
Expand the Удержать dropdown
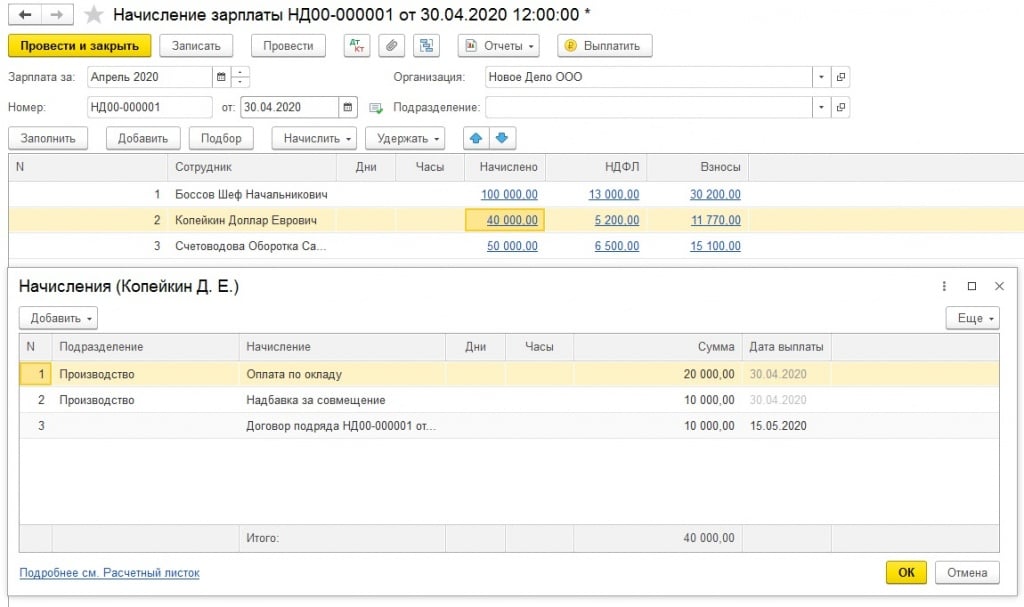[x=404, y=138]
